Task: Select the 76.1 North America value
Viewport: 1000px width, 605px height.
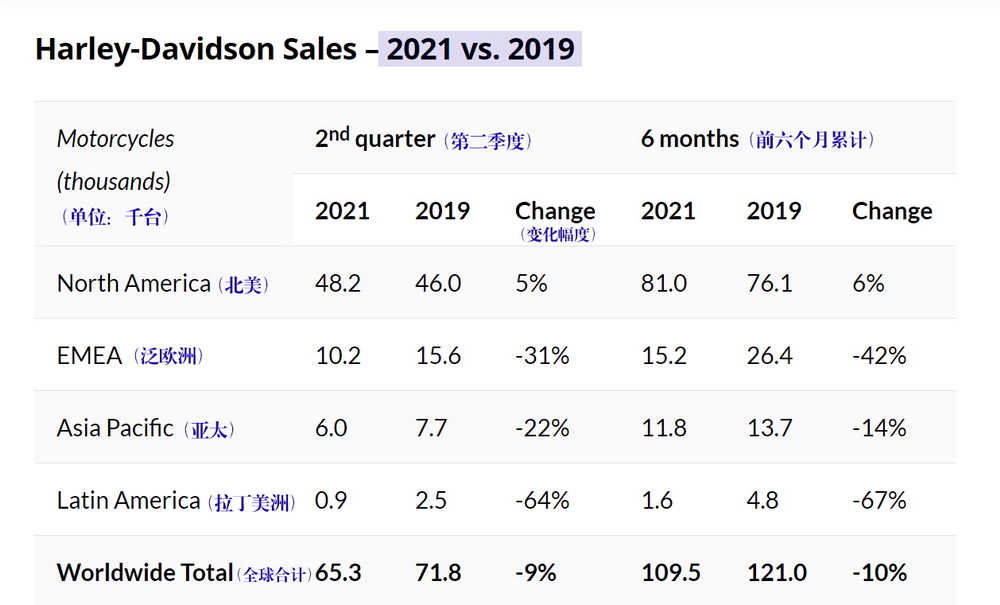Action: (x=769, y=284)
